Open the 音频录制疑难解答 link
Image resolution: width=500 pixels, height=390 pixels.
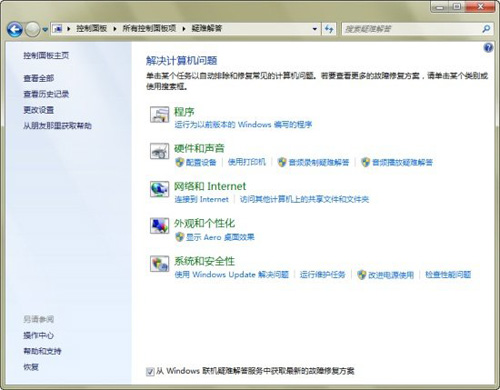pos(319,162)
